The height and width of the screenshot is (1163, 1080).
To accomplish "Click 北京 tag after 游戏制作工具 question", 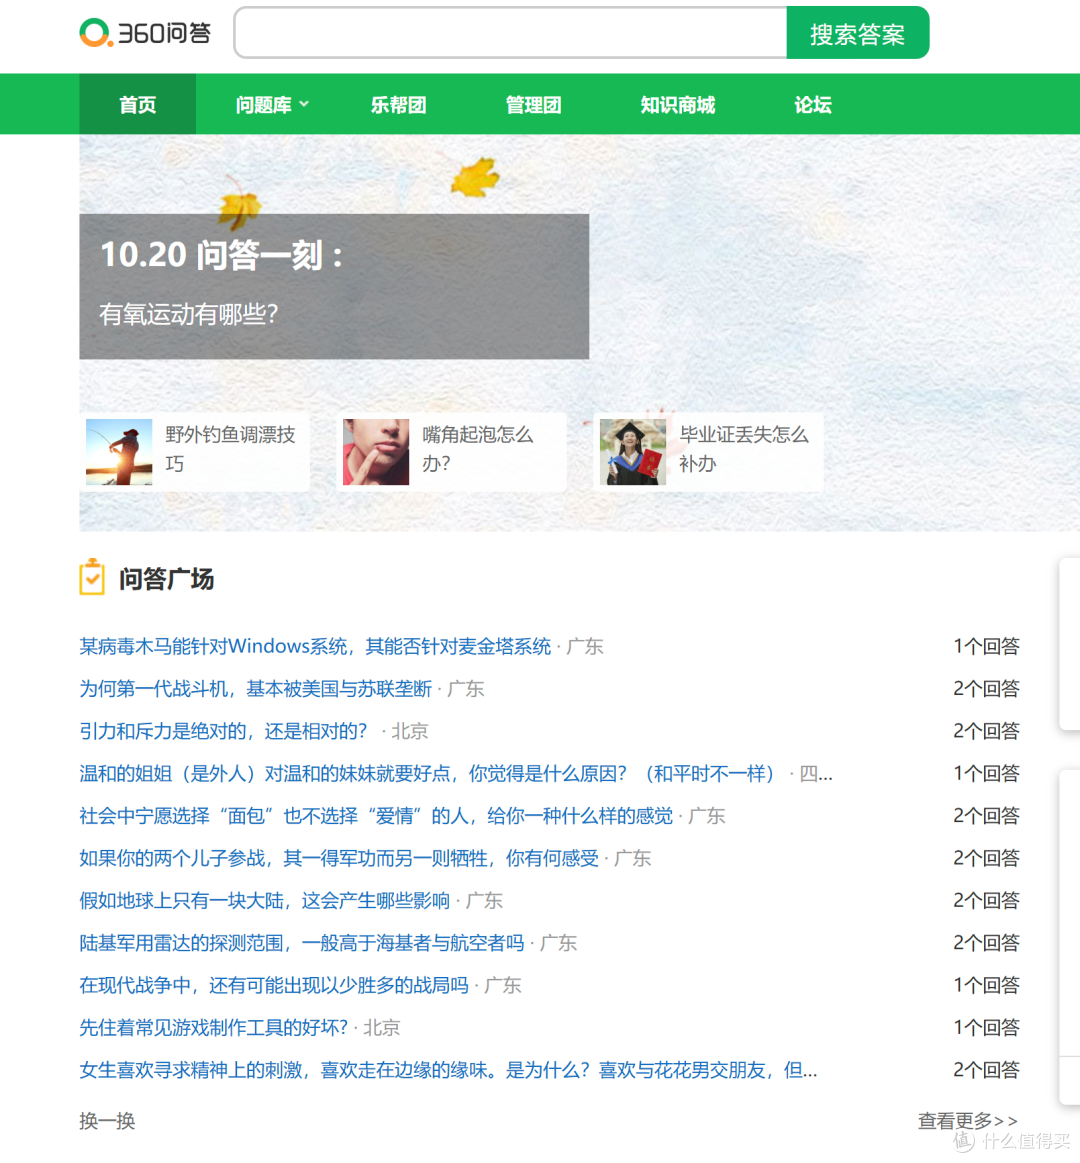I will point(381,1028).
